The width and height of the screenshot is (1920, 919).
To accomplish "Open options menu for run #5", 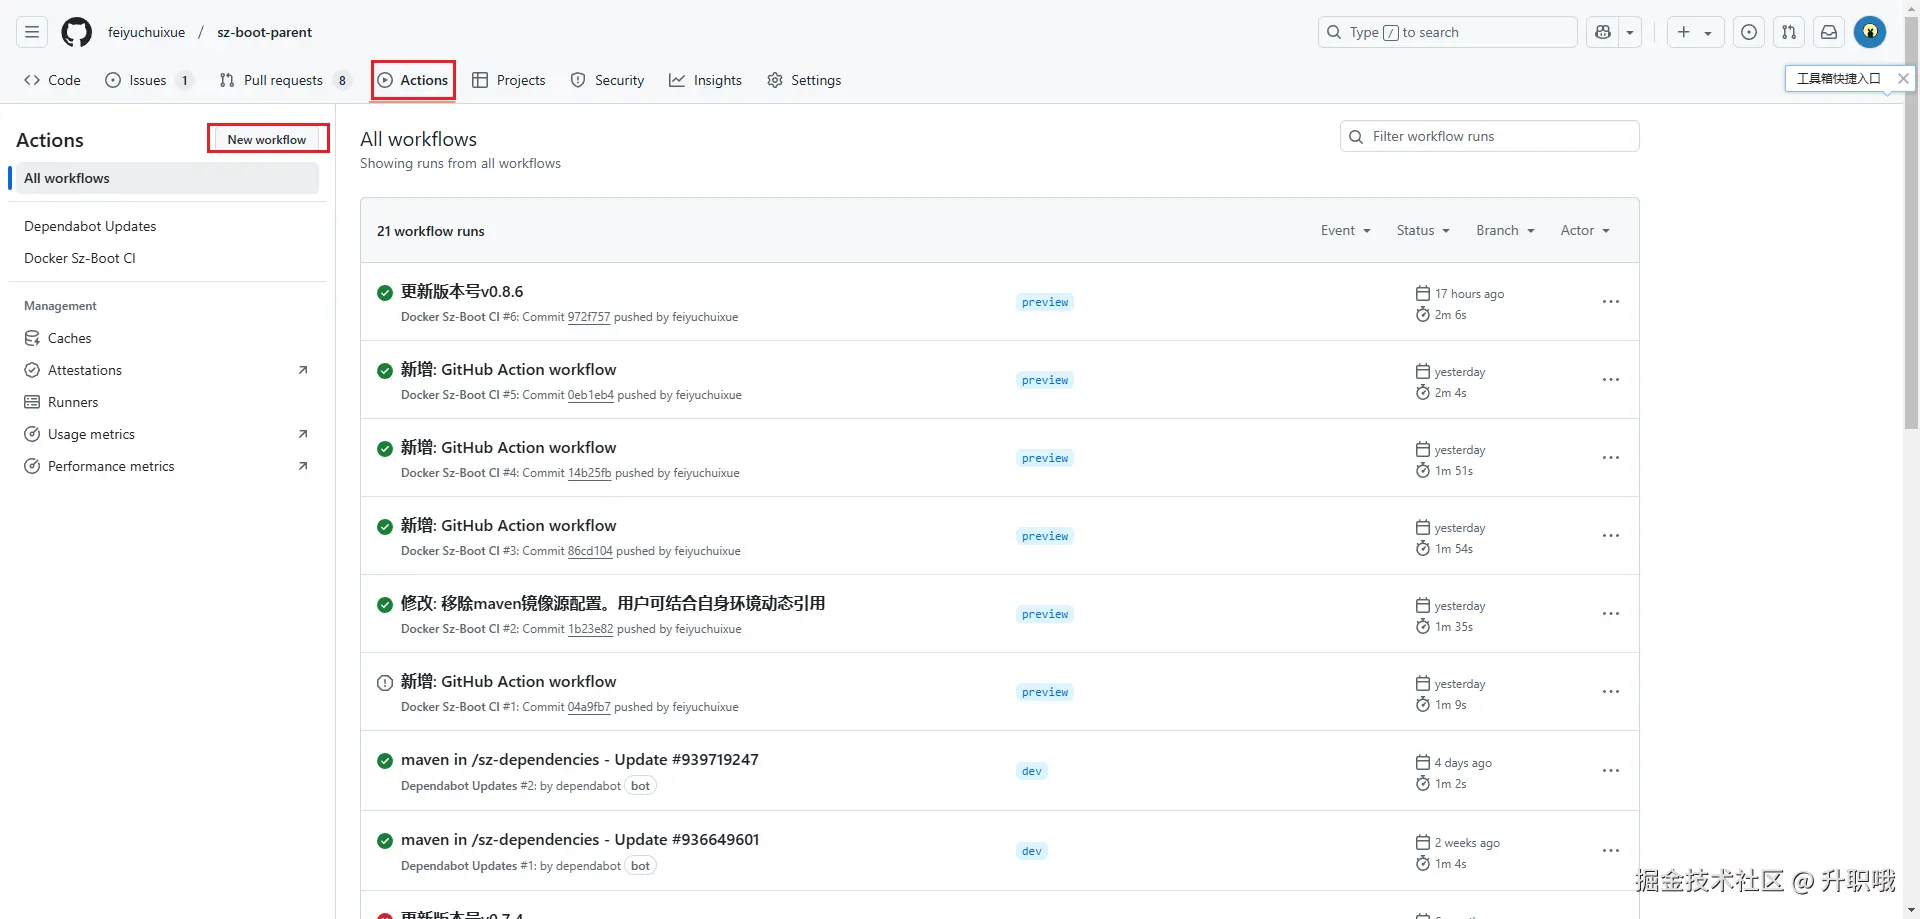I will pos(1610,380).
